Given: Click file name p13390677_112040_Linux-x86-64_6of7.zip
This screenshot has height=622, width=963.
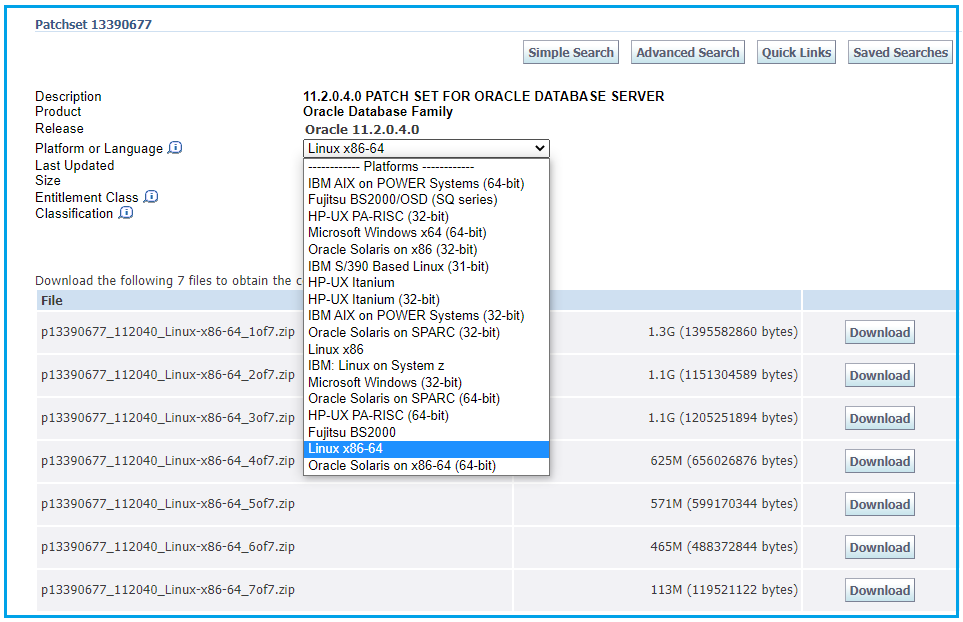Looking at the screenshot, I should click(x=168, y=547).
